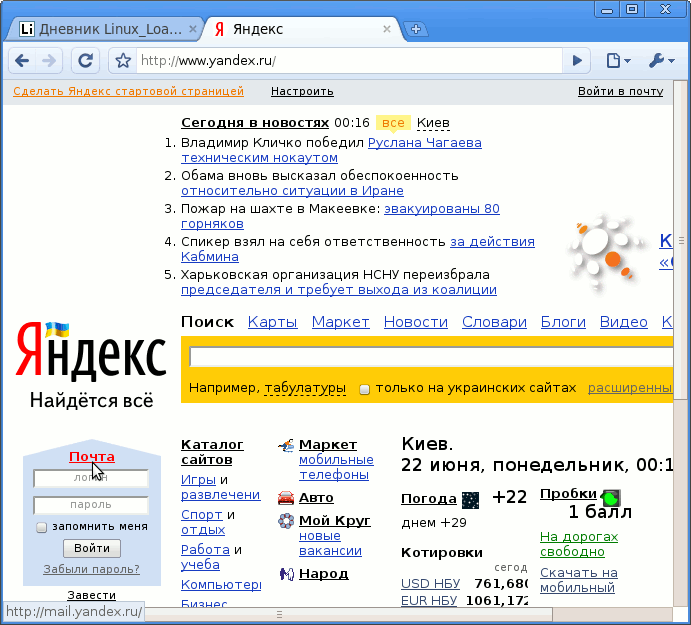Select the 'все' news filter
691x625 pixels.
393,123
